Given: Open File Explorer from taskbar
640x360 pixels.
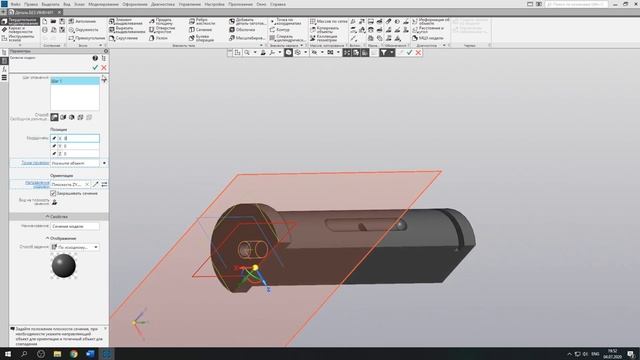Looking at the screenshot, I should 57,354.
